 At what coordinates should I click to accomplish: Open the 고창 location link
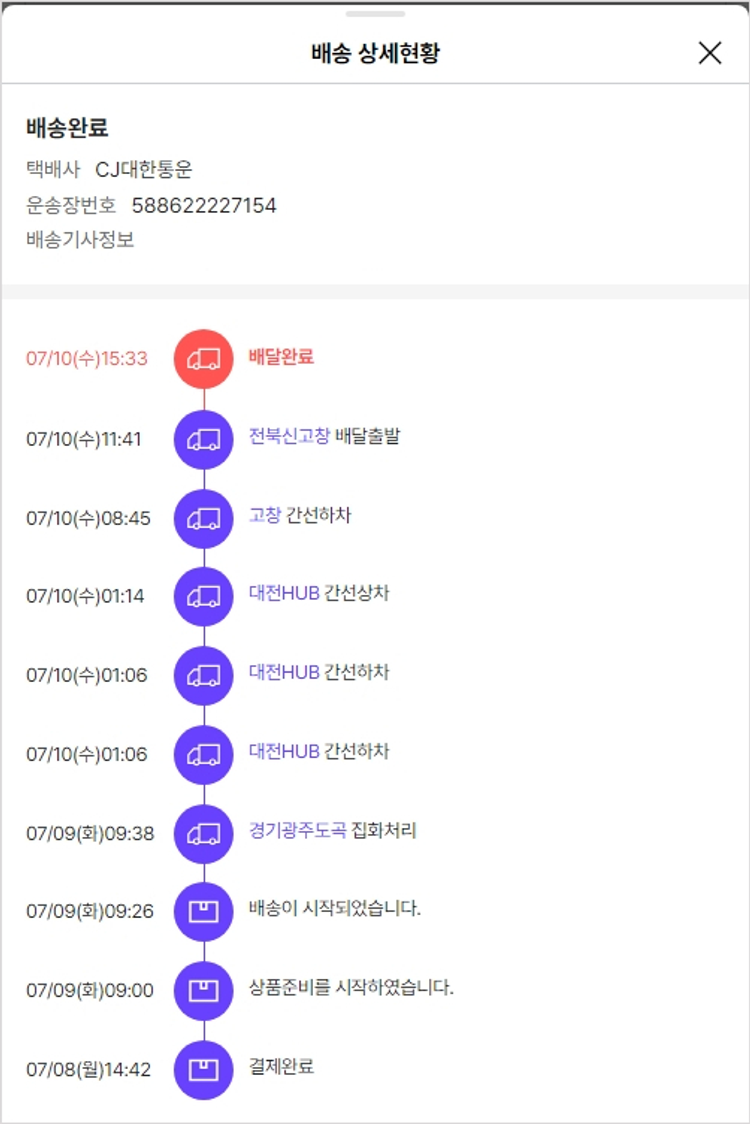pyautogui.click(x=265, y=515)
